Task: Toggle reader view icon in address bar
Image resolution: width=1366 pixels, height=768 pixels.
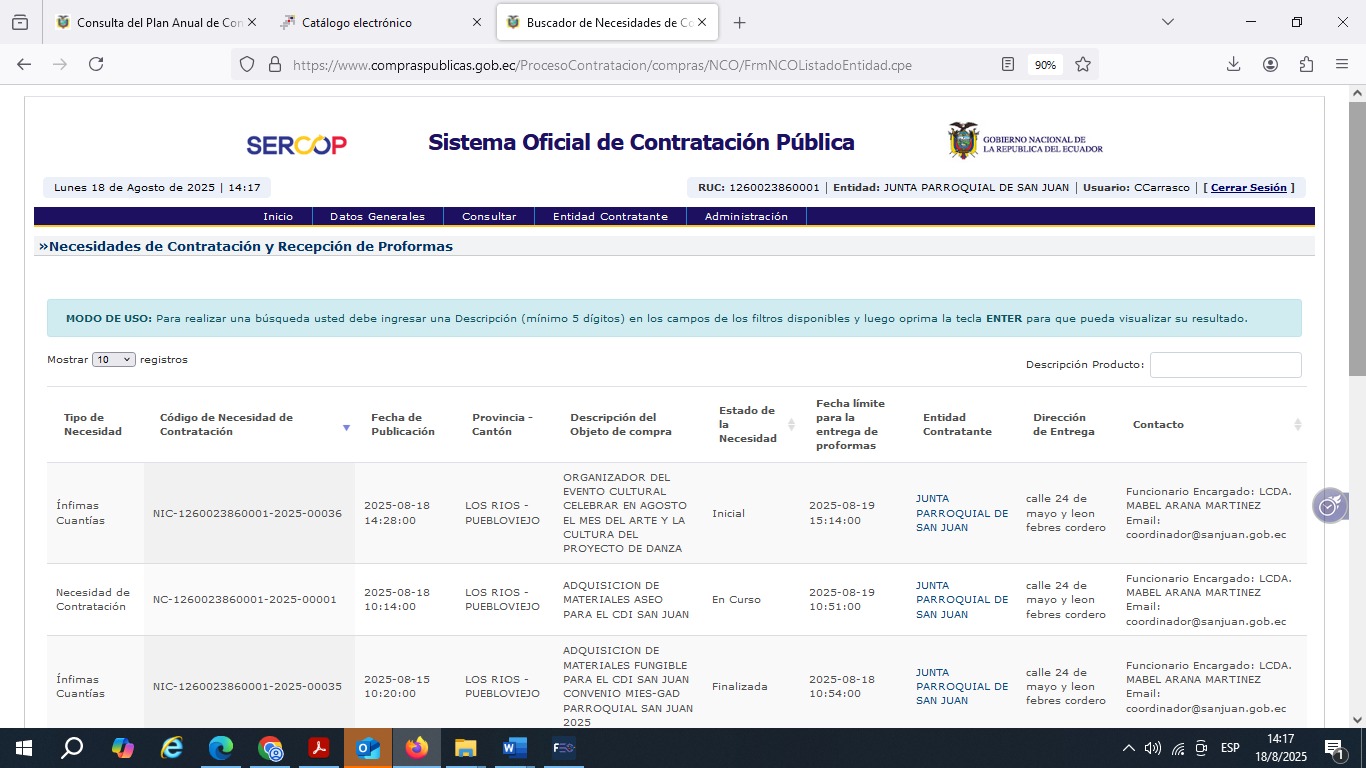Action: click(x=1008, y=64)
